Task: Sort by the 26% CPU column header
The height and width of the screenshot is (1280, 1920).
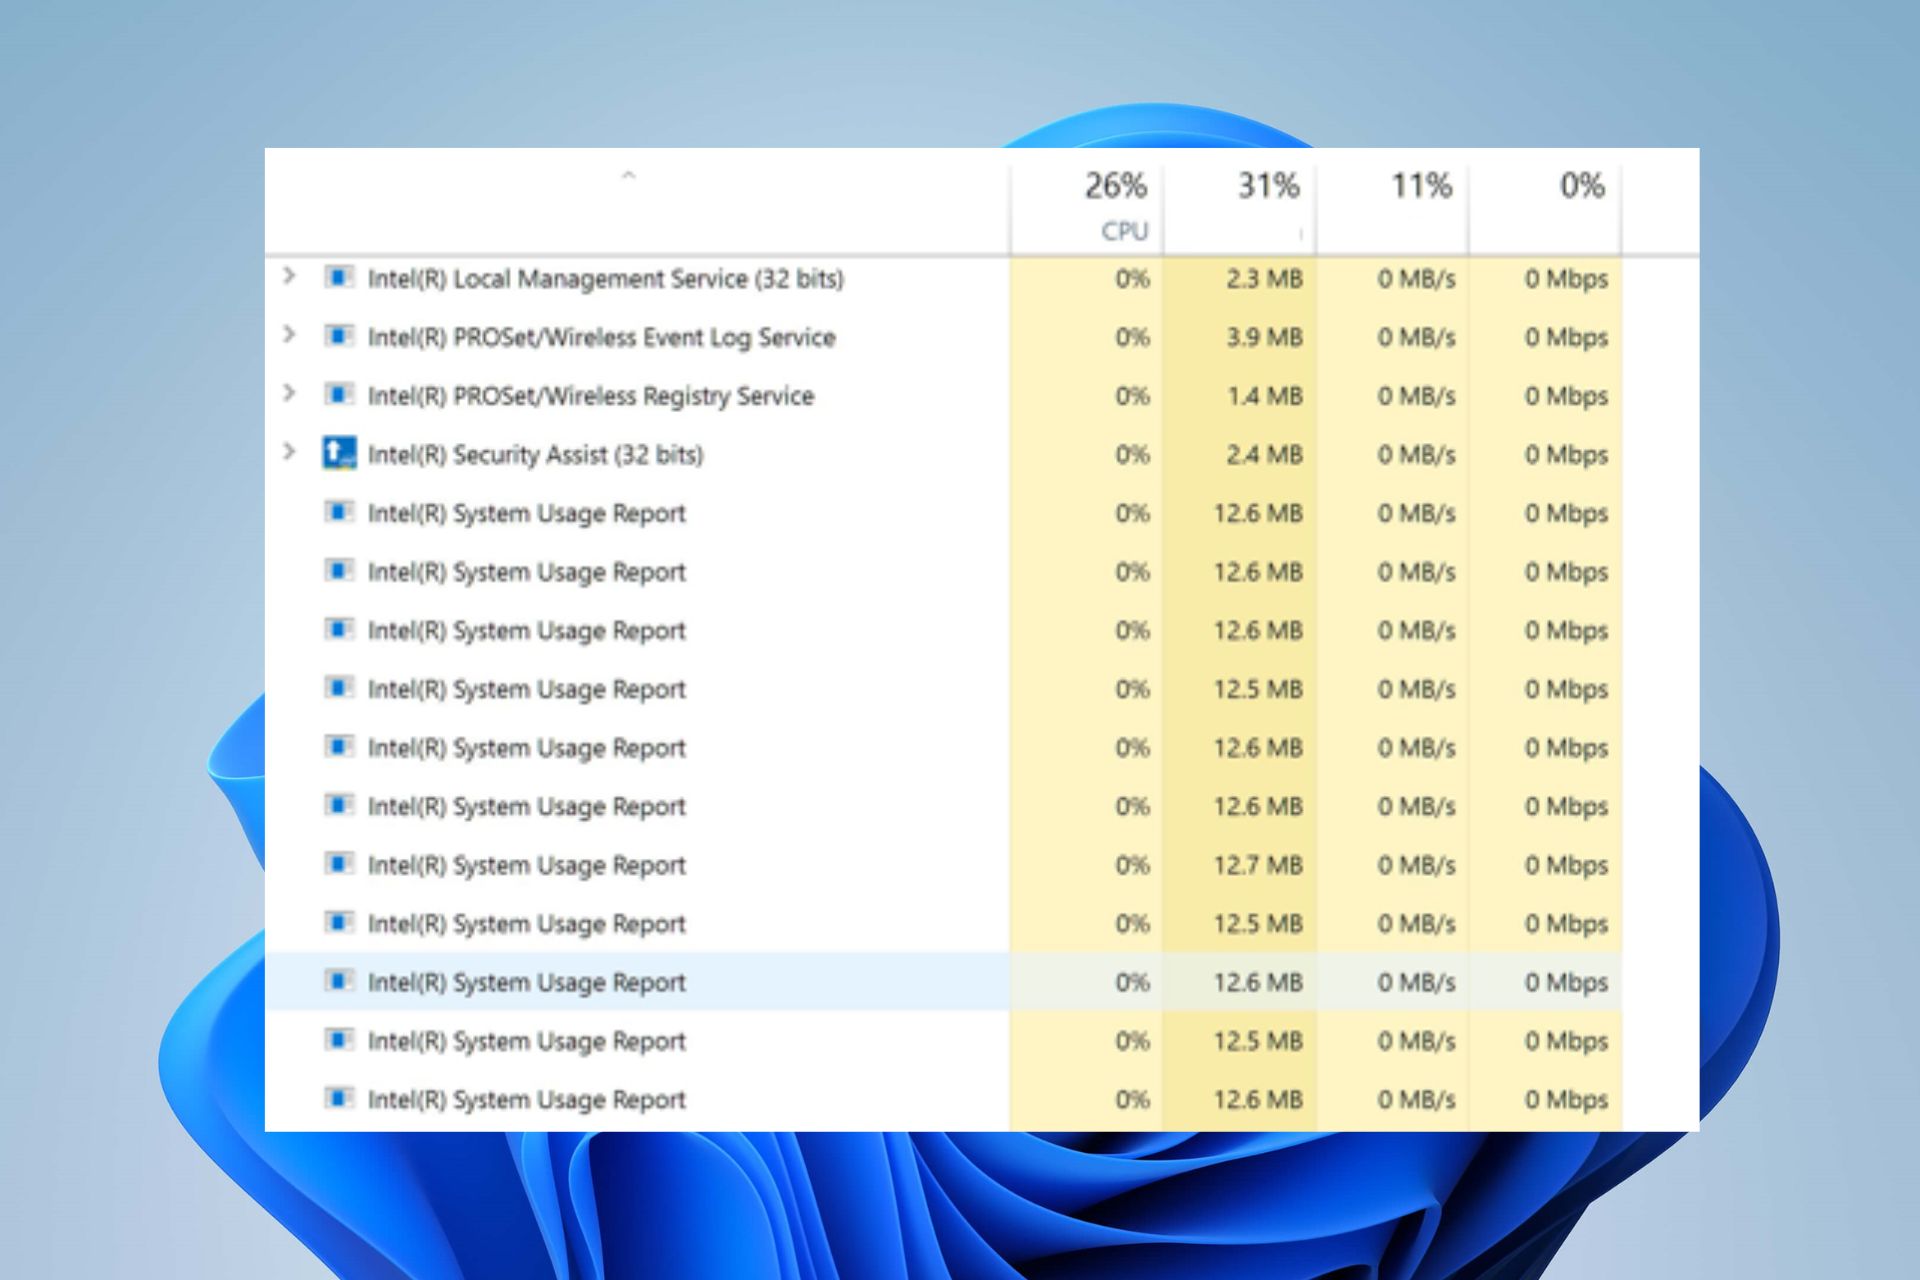Action: click(1086, 205)
